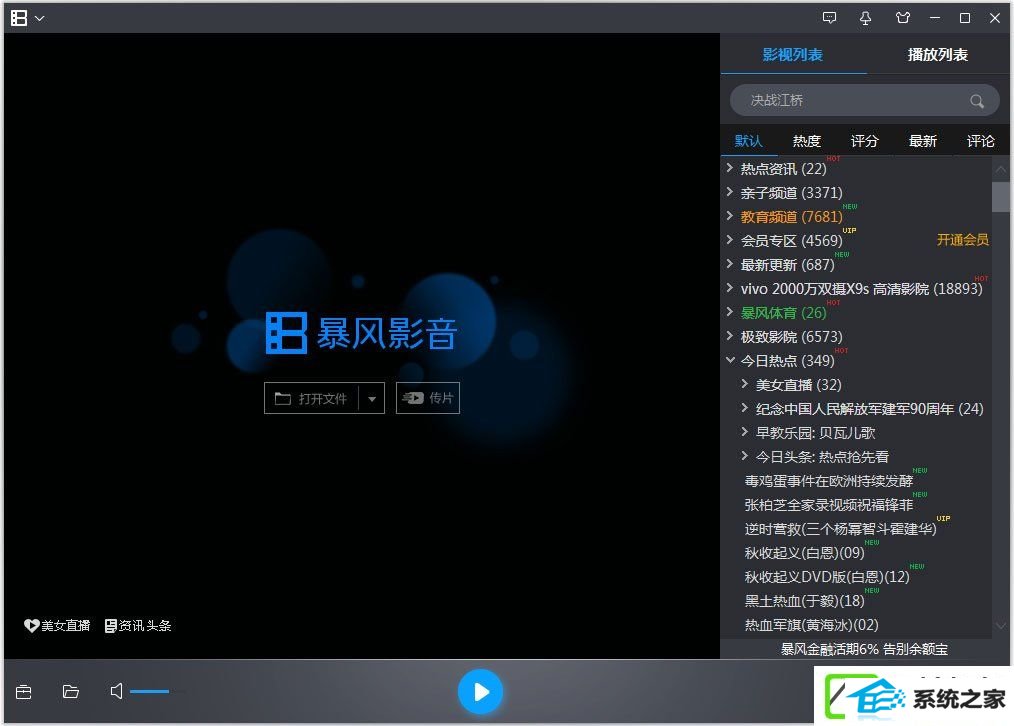Open the 打开文件 dropdown arrow
The height and width of the screenshot is (726, 1014).
(x=372, y=398)
